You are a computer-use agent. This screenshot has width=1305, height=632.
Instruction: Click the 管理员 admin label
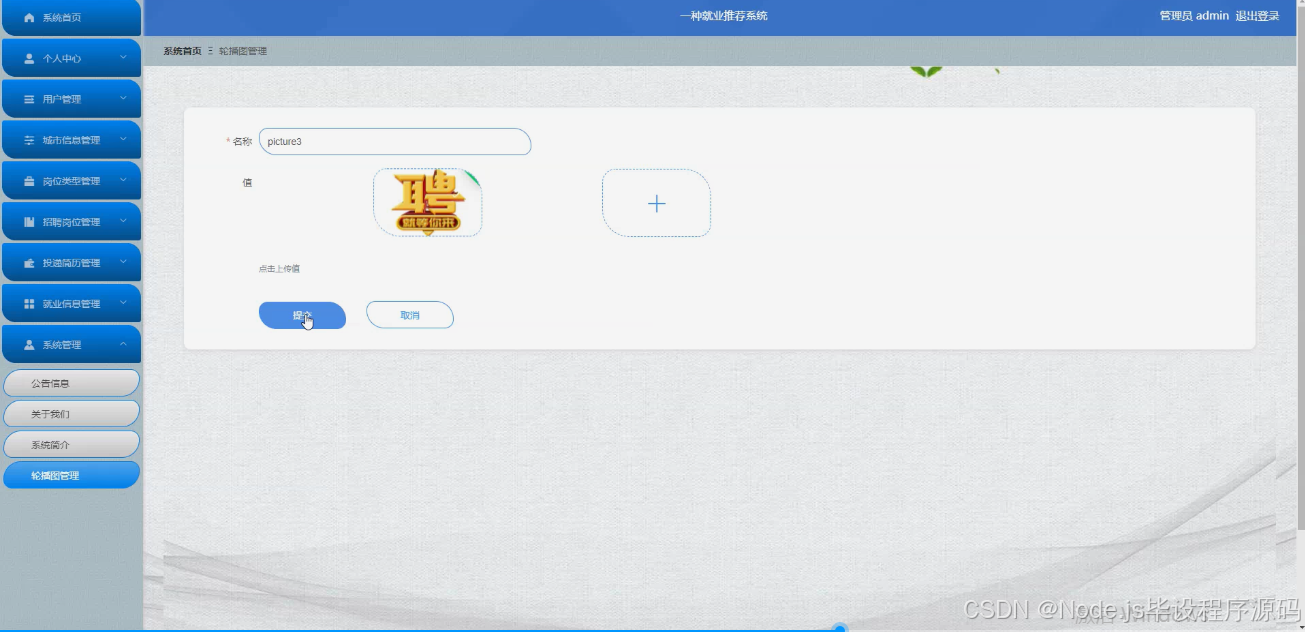(x=1194, y=16)
